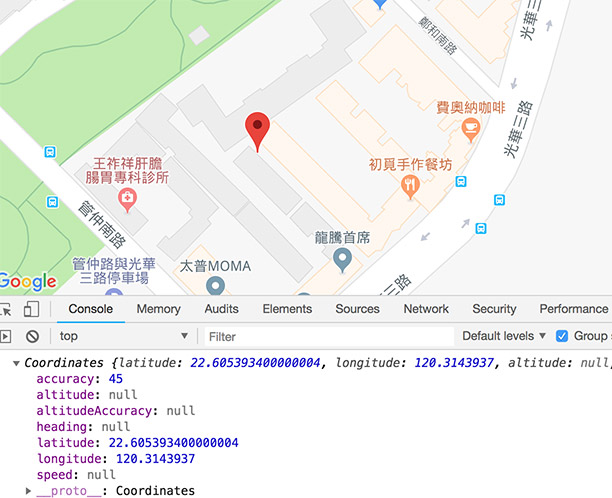This screenshot has height=498, width=612.
Task: Click the bus stop icon left of 管仲南路
Action: [52, 202]
